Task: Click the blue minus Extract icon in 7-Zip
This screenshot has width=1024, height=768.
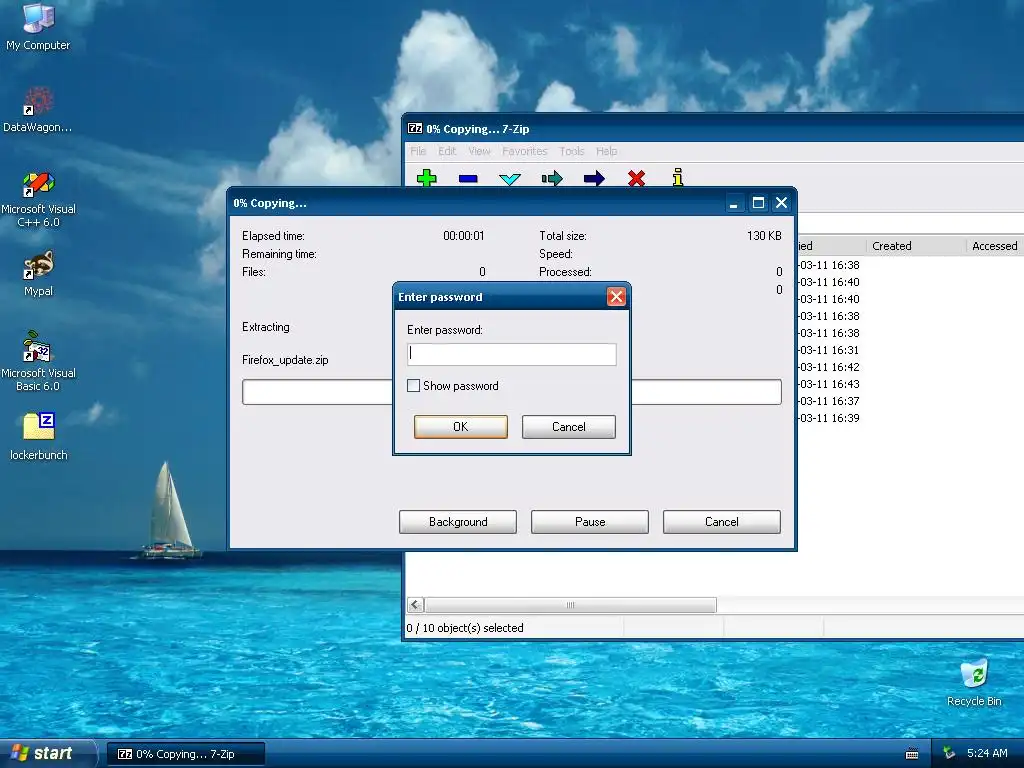Action: 468,178
